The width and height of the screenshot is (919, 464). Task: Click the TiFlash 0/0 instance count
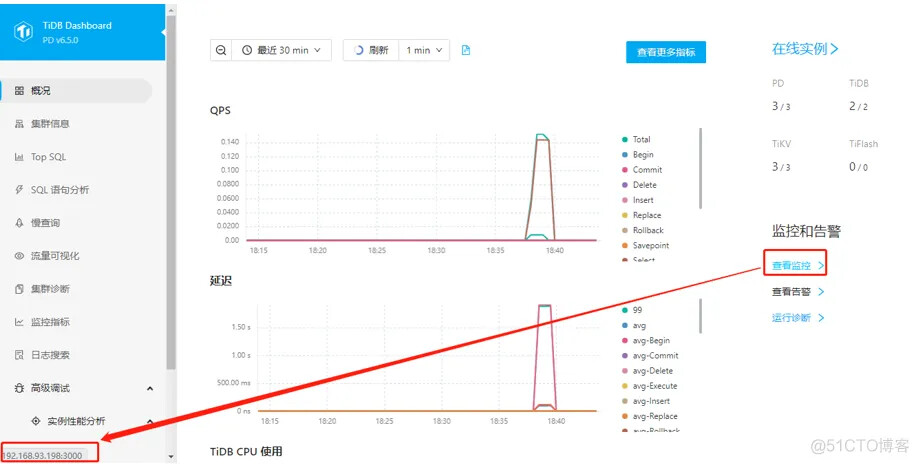tap(859, 167)
